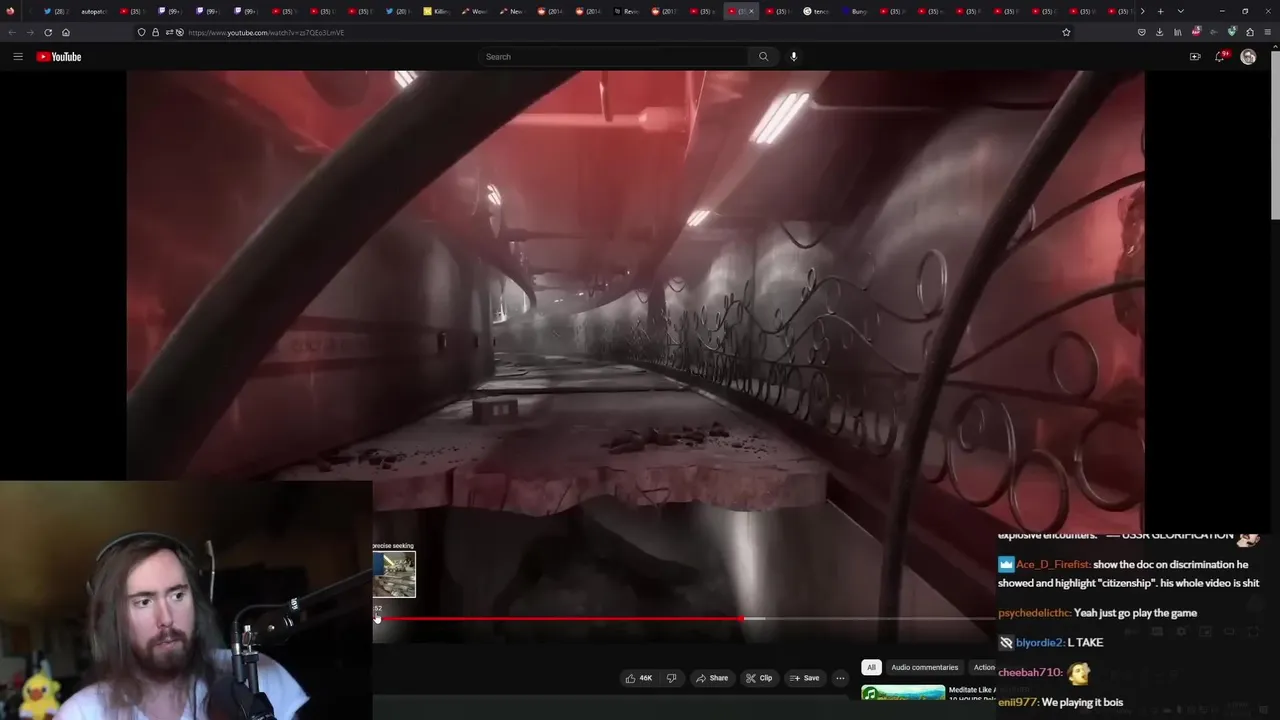This screenshot has height=720, width=1280.
Task: Dislike the video with thumbs-down icon
Action: [x=671, y=678]
